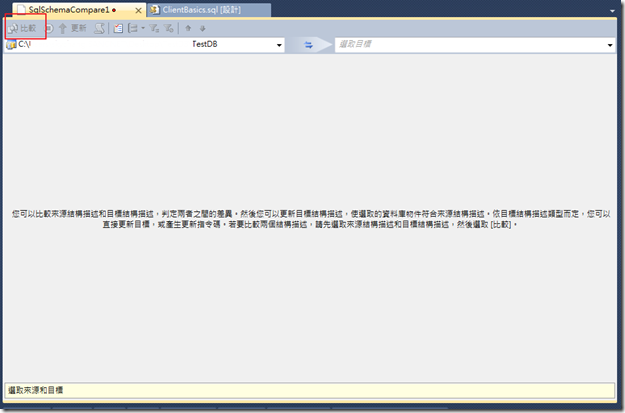Click the group results icon
The image size is (625, 413).
click(x=133, y=28)
